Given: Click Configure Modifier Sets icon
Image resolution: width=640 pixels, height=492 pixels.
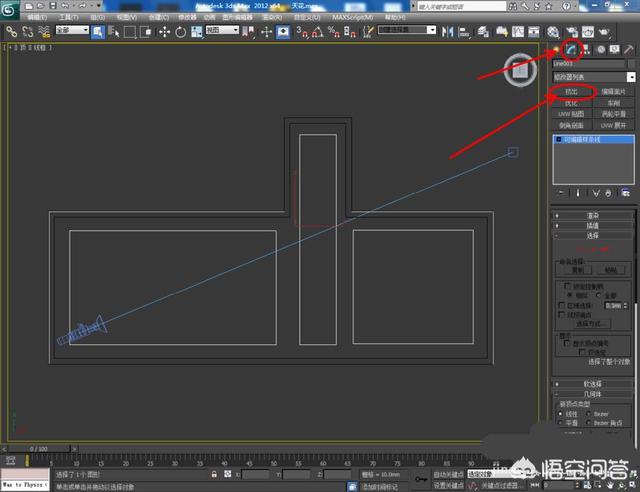Looking at the screenshot, I should (x=625, y=193).
